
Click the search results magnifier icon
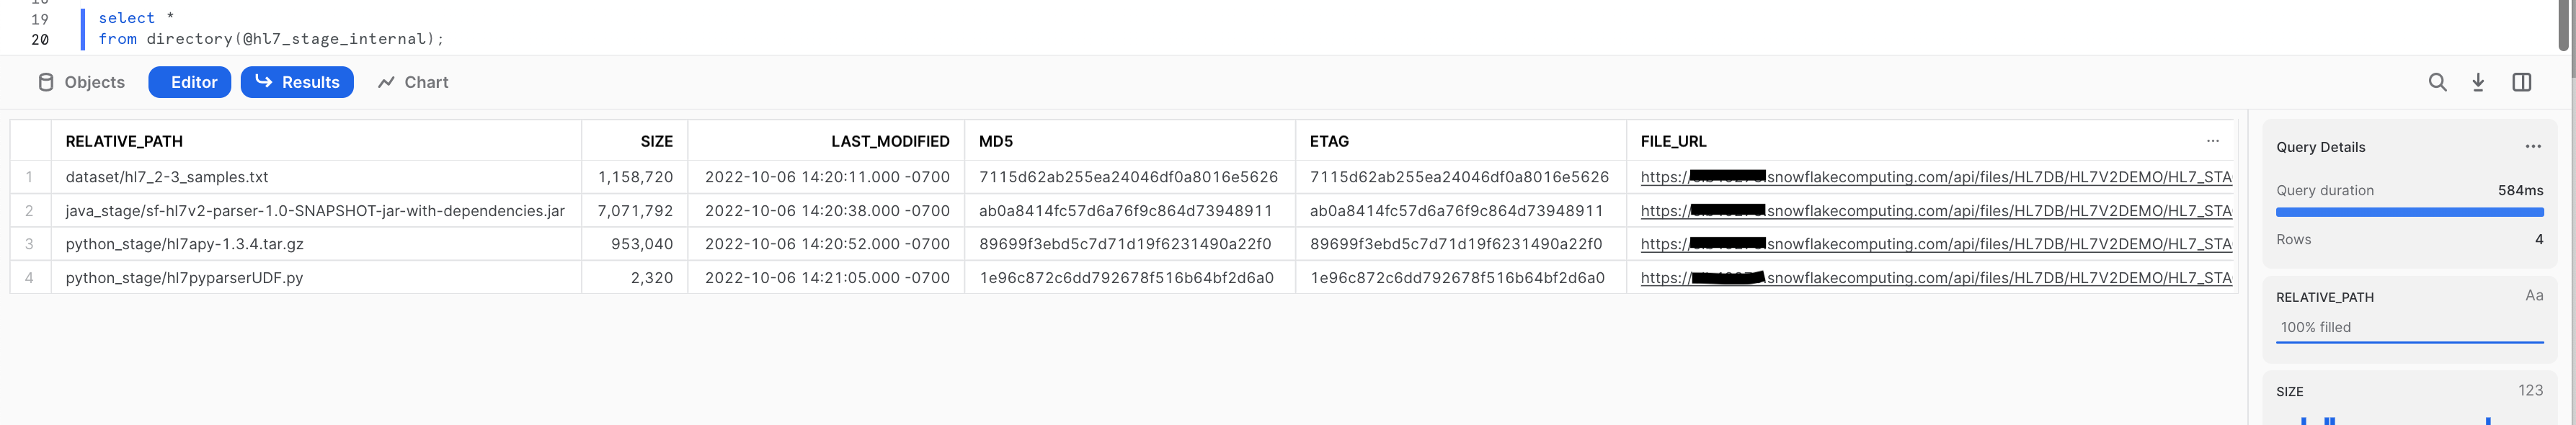pyautogui.click(x=2437, y=82)
